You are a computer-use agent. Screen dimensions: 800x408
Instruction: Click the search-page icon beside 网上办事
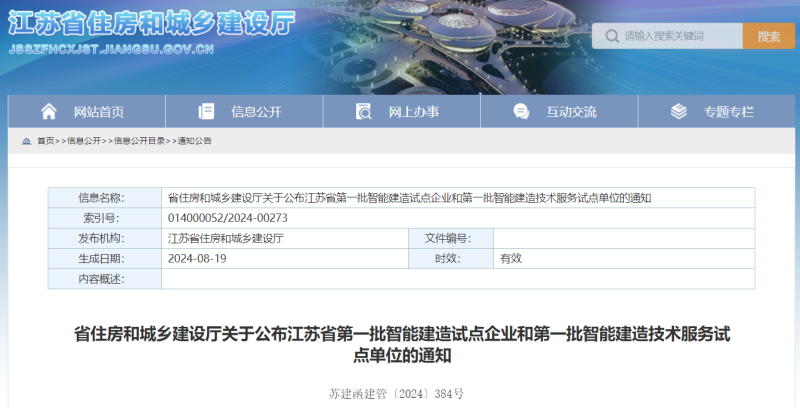[x=363, y=111]
